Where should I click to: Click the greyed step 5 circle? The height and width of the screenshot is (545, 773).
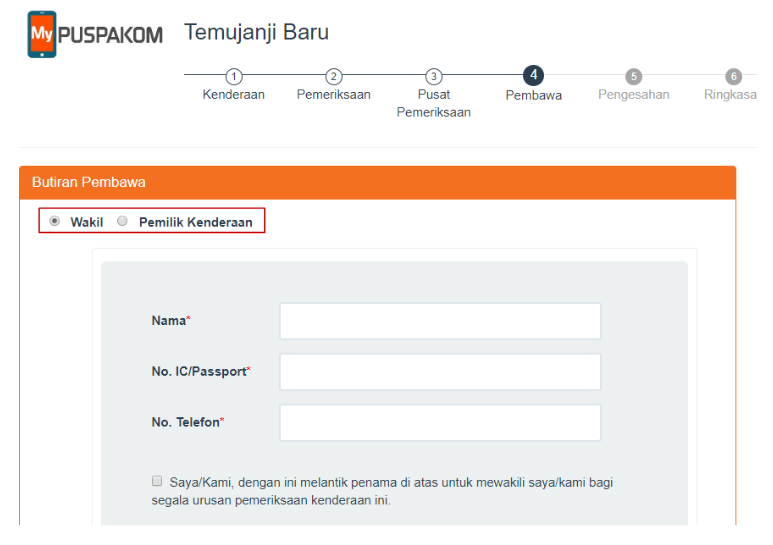pos(633,76)
